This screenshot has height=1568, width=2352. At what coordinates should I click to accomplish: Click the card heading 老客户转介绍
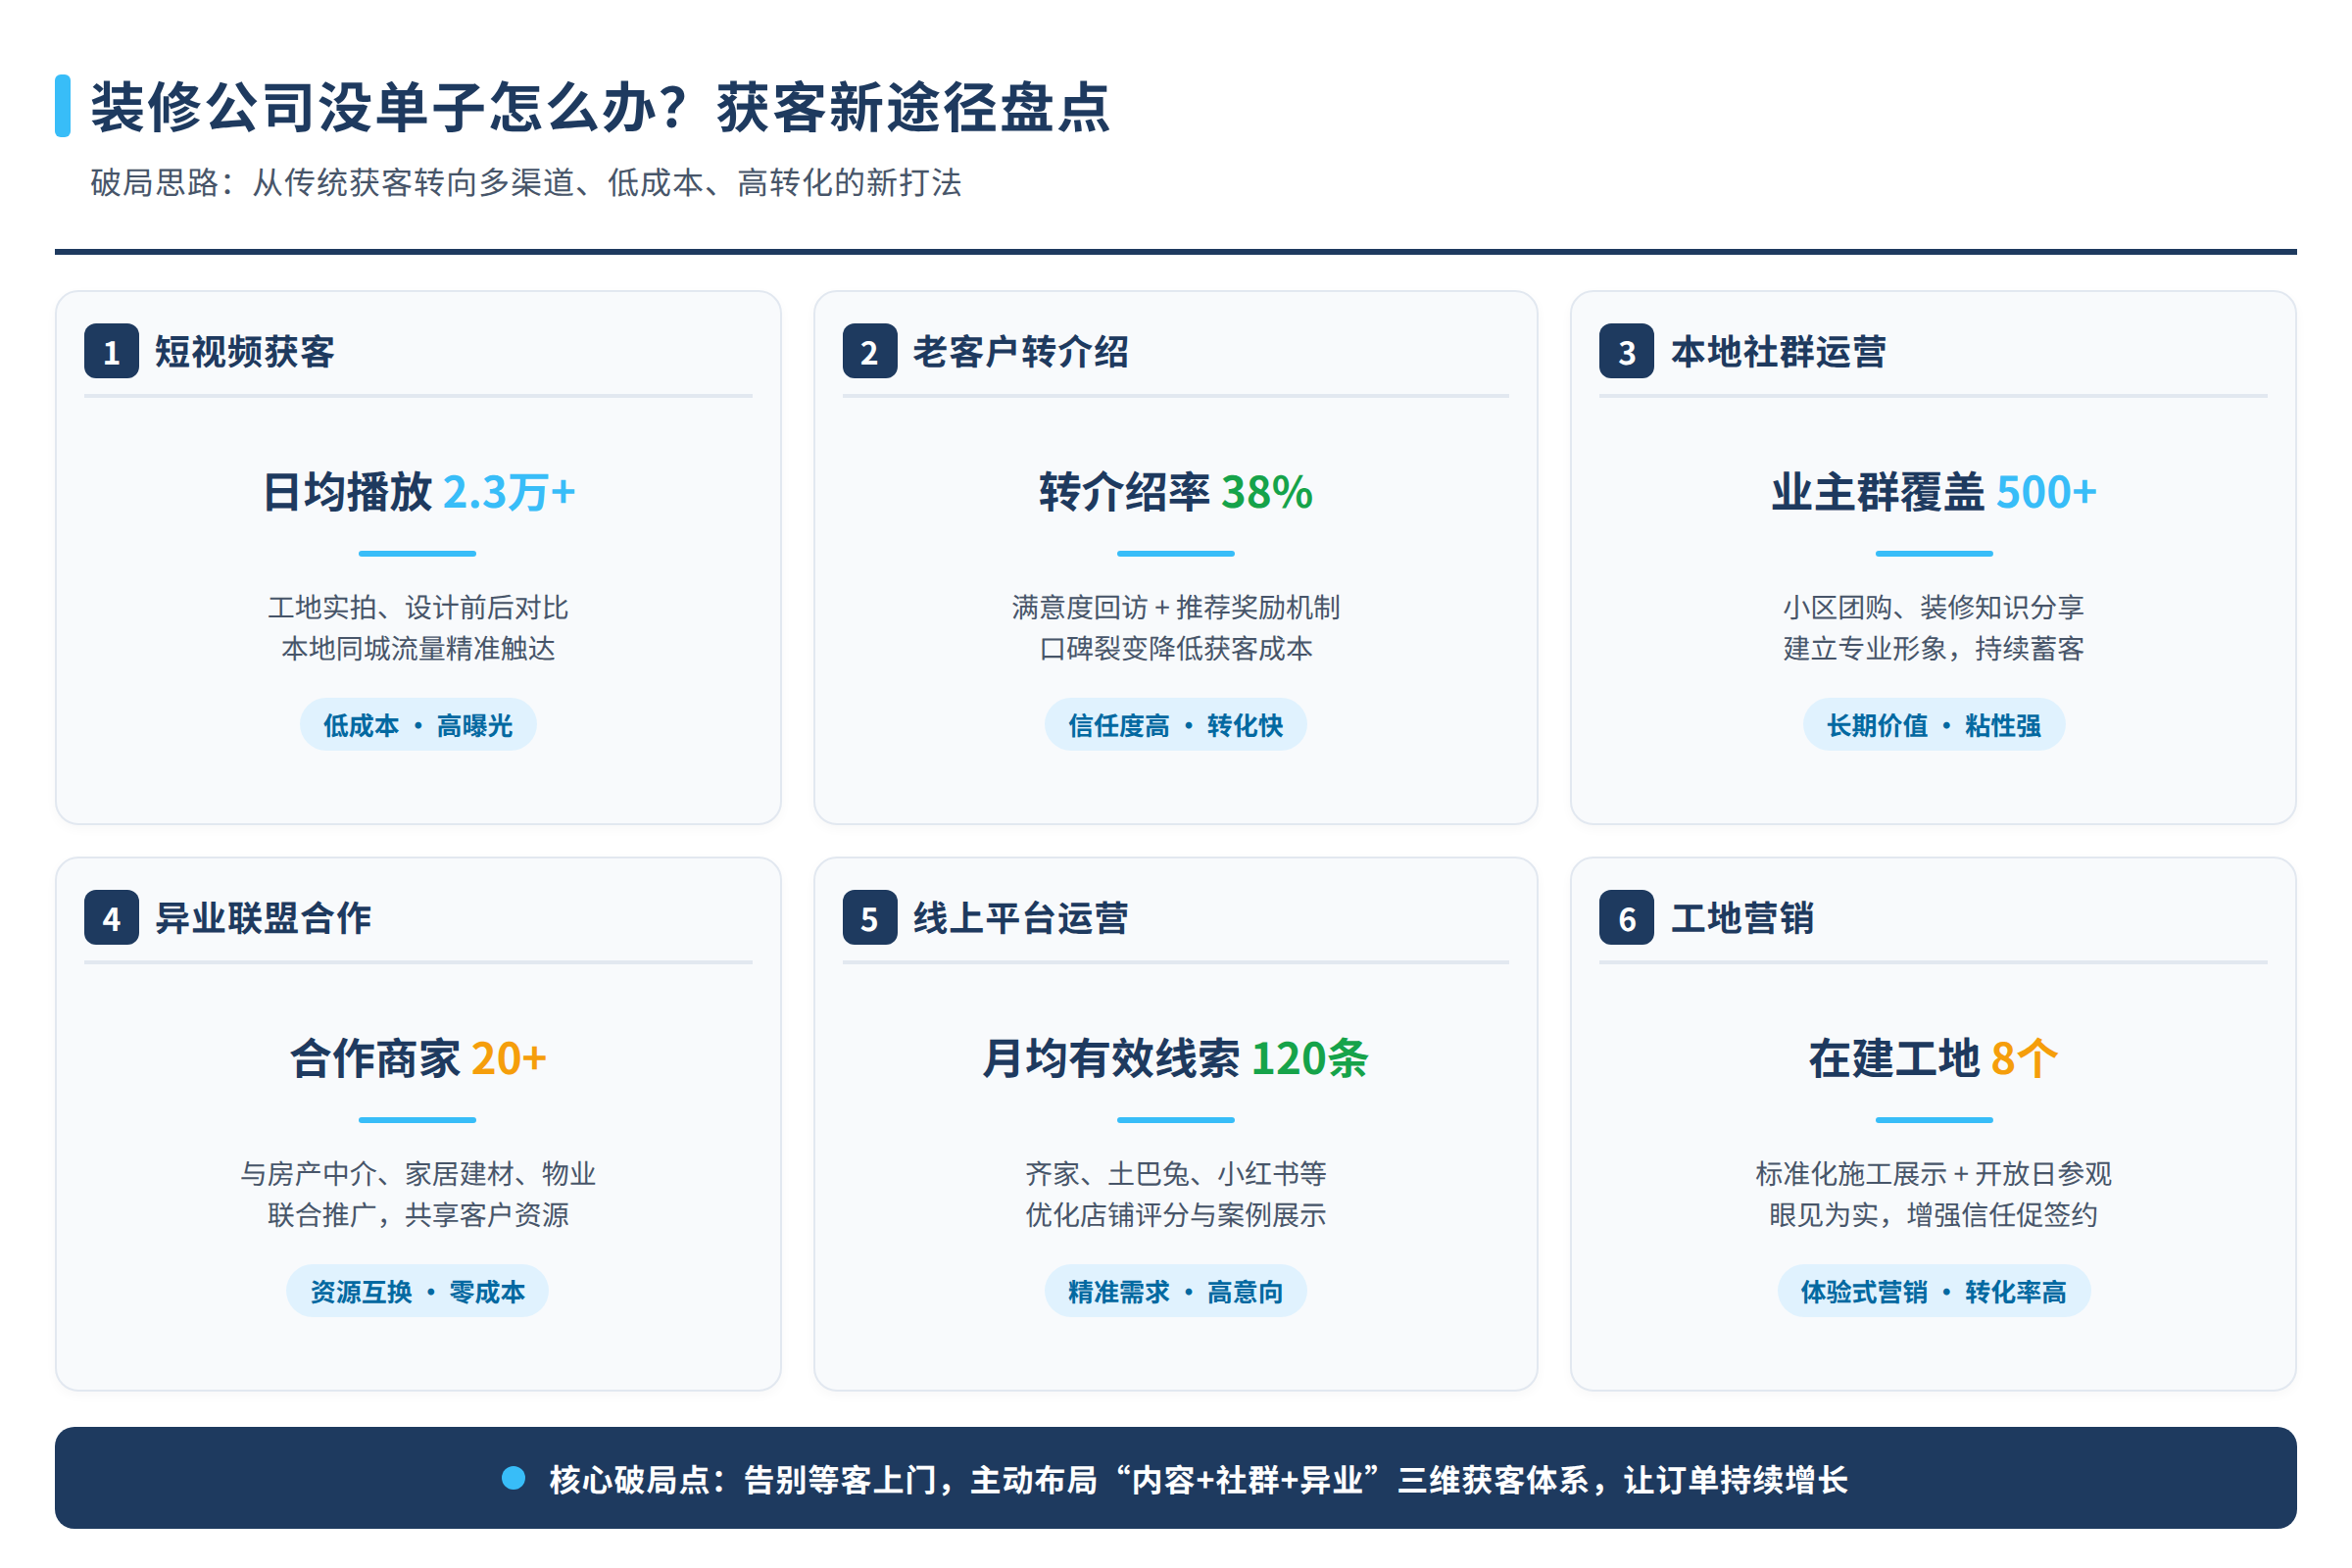pyautogui.click(x=1020, y=352)
